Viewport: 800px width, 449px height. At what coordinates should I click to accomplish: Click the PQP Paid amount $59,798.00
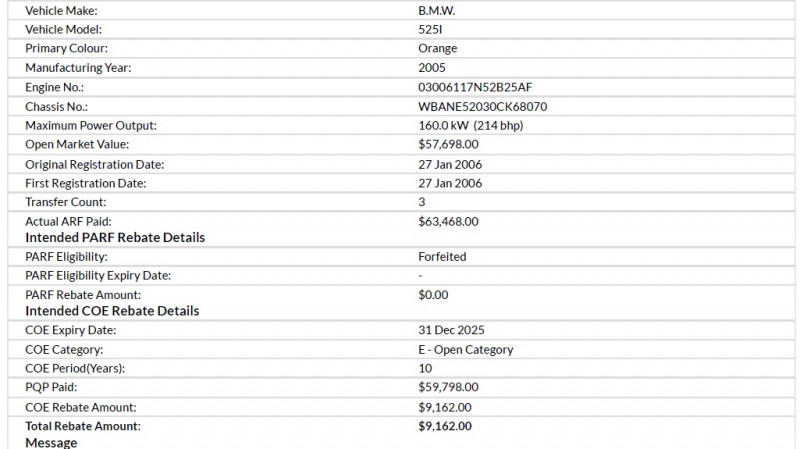(448, 387)
